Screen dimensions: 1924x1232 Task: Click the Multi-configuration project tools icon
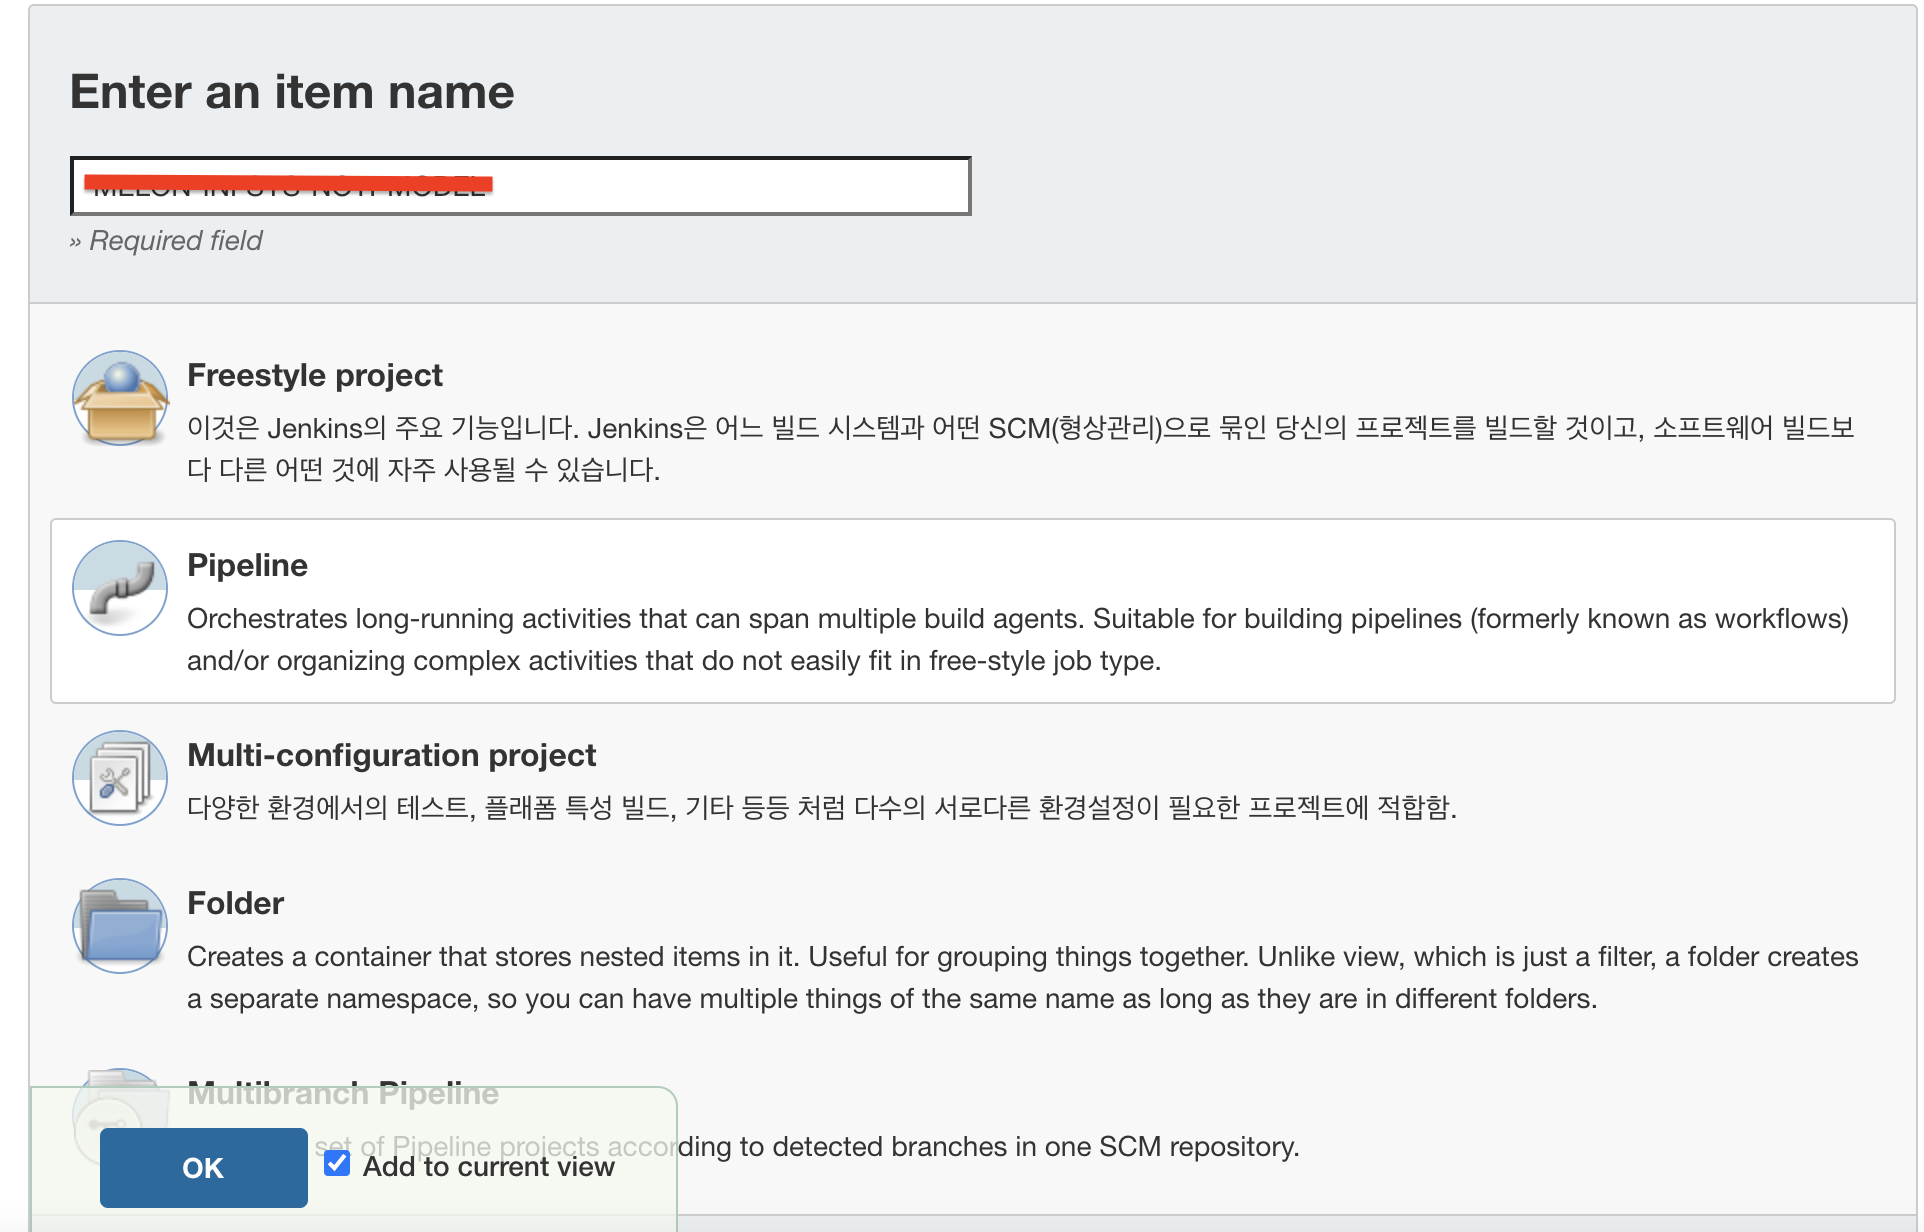[x=120, y=778]
